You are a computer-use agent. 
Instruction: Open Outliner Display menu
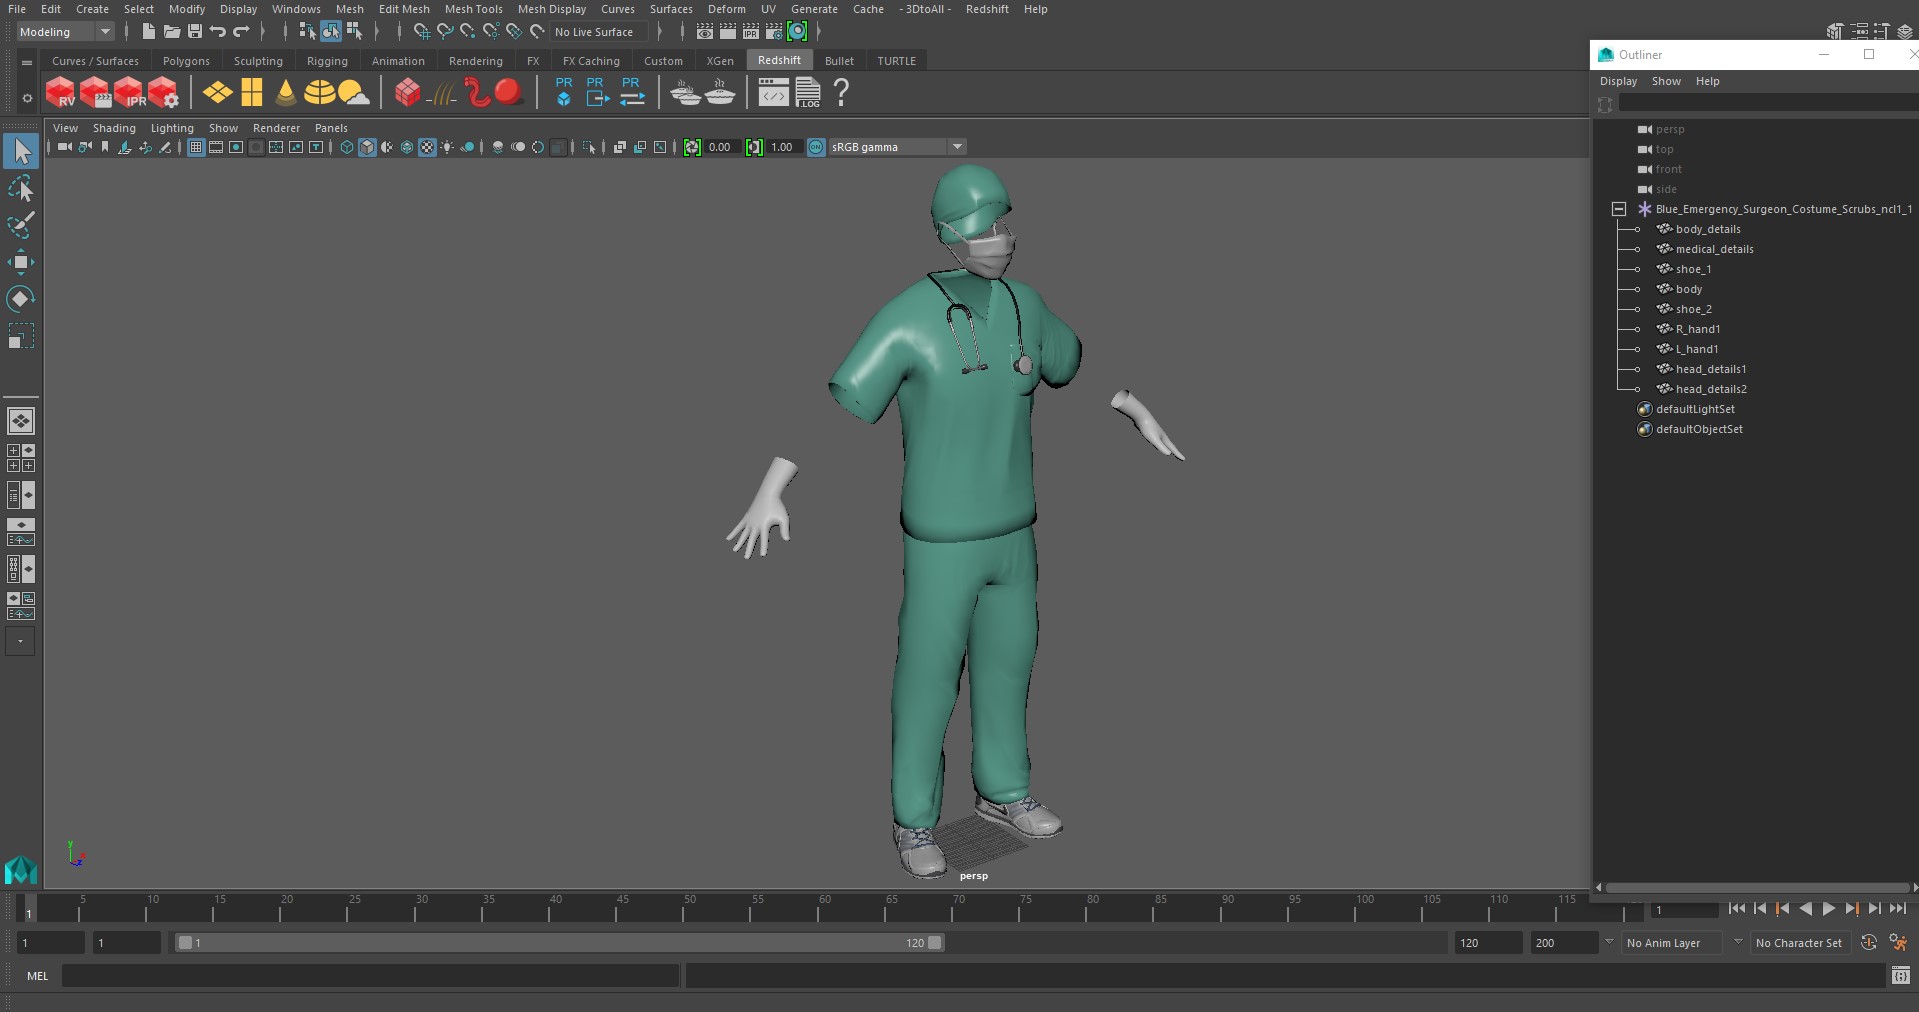[x=1618, y=81]
